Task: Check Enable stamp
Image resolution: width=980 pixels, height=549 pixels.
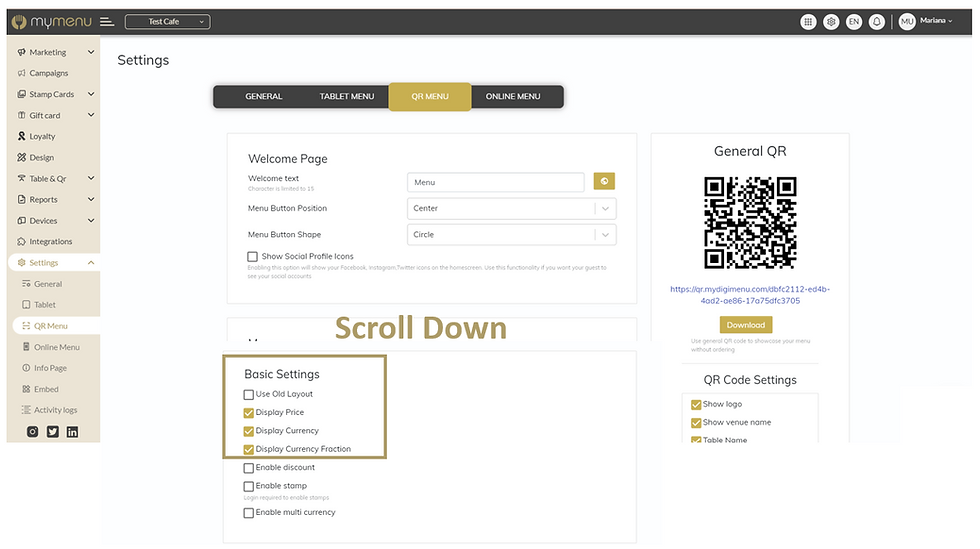Action: click(x=249, y=486)
